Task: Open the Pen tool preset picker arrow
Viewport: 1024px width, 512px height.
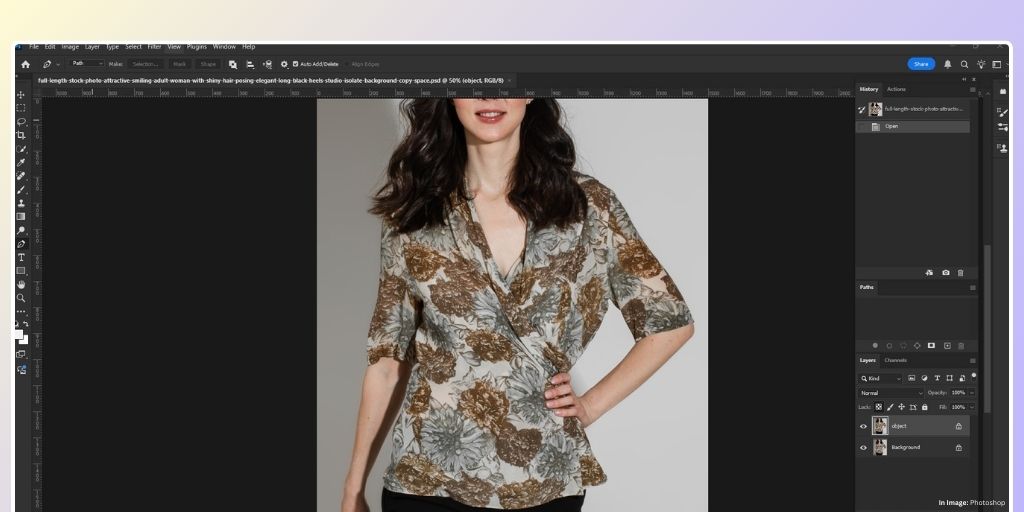Action: [58, 65]
